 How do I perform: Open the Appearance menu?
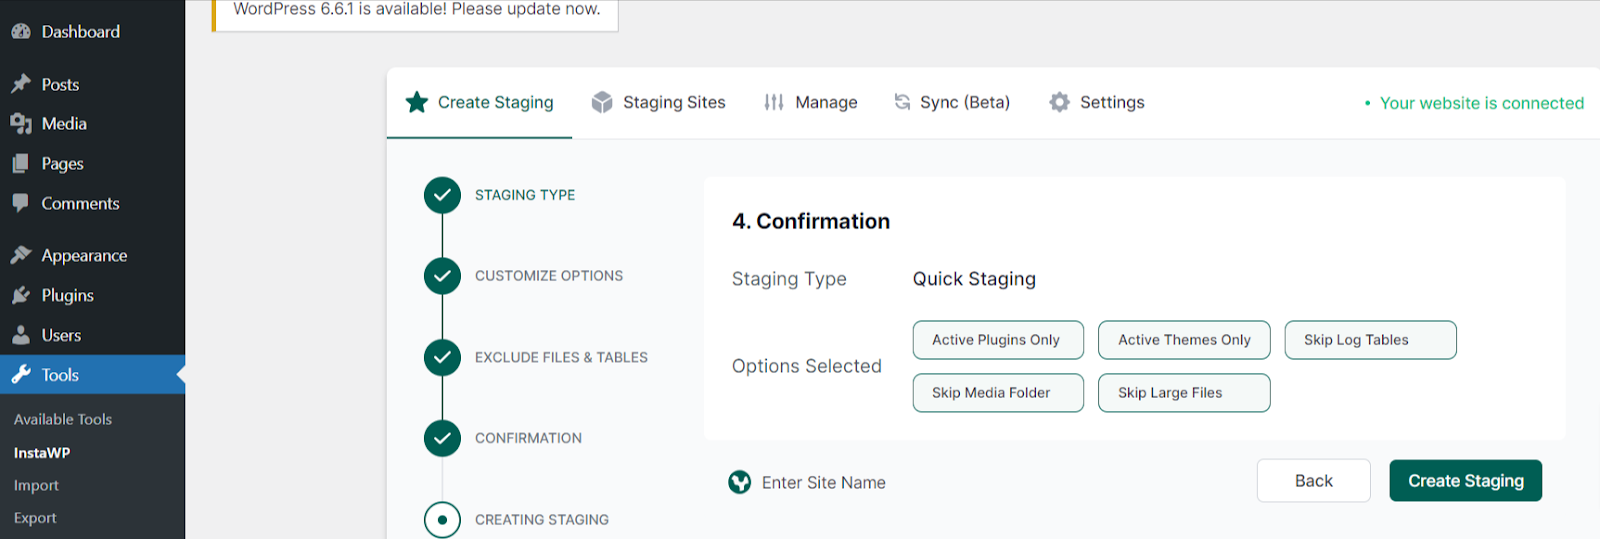tap(92, 255)
